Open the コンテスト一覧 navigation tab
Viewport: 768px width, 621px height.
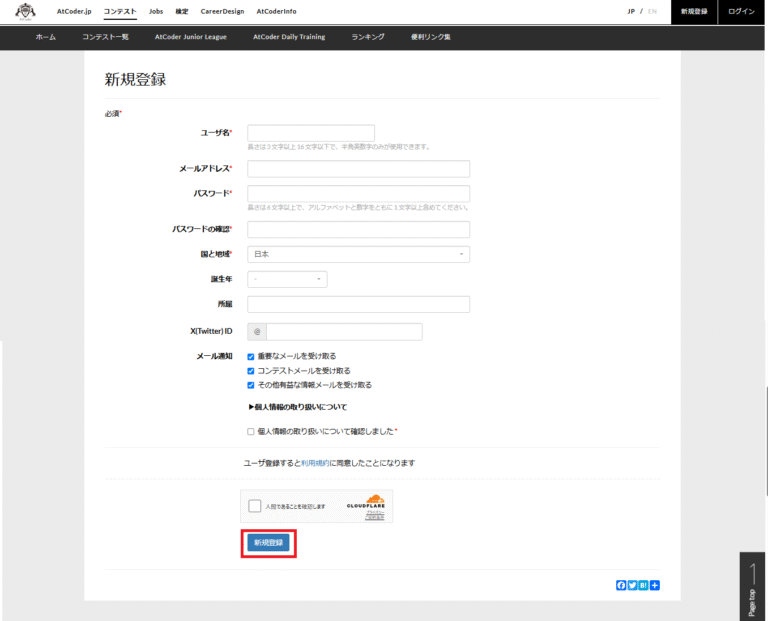pos(106,37)
